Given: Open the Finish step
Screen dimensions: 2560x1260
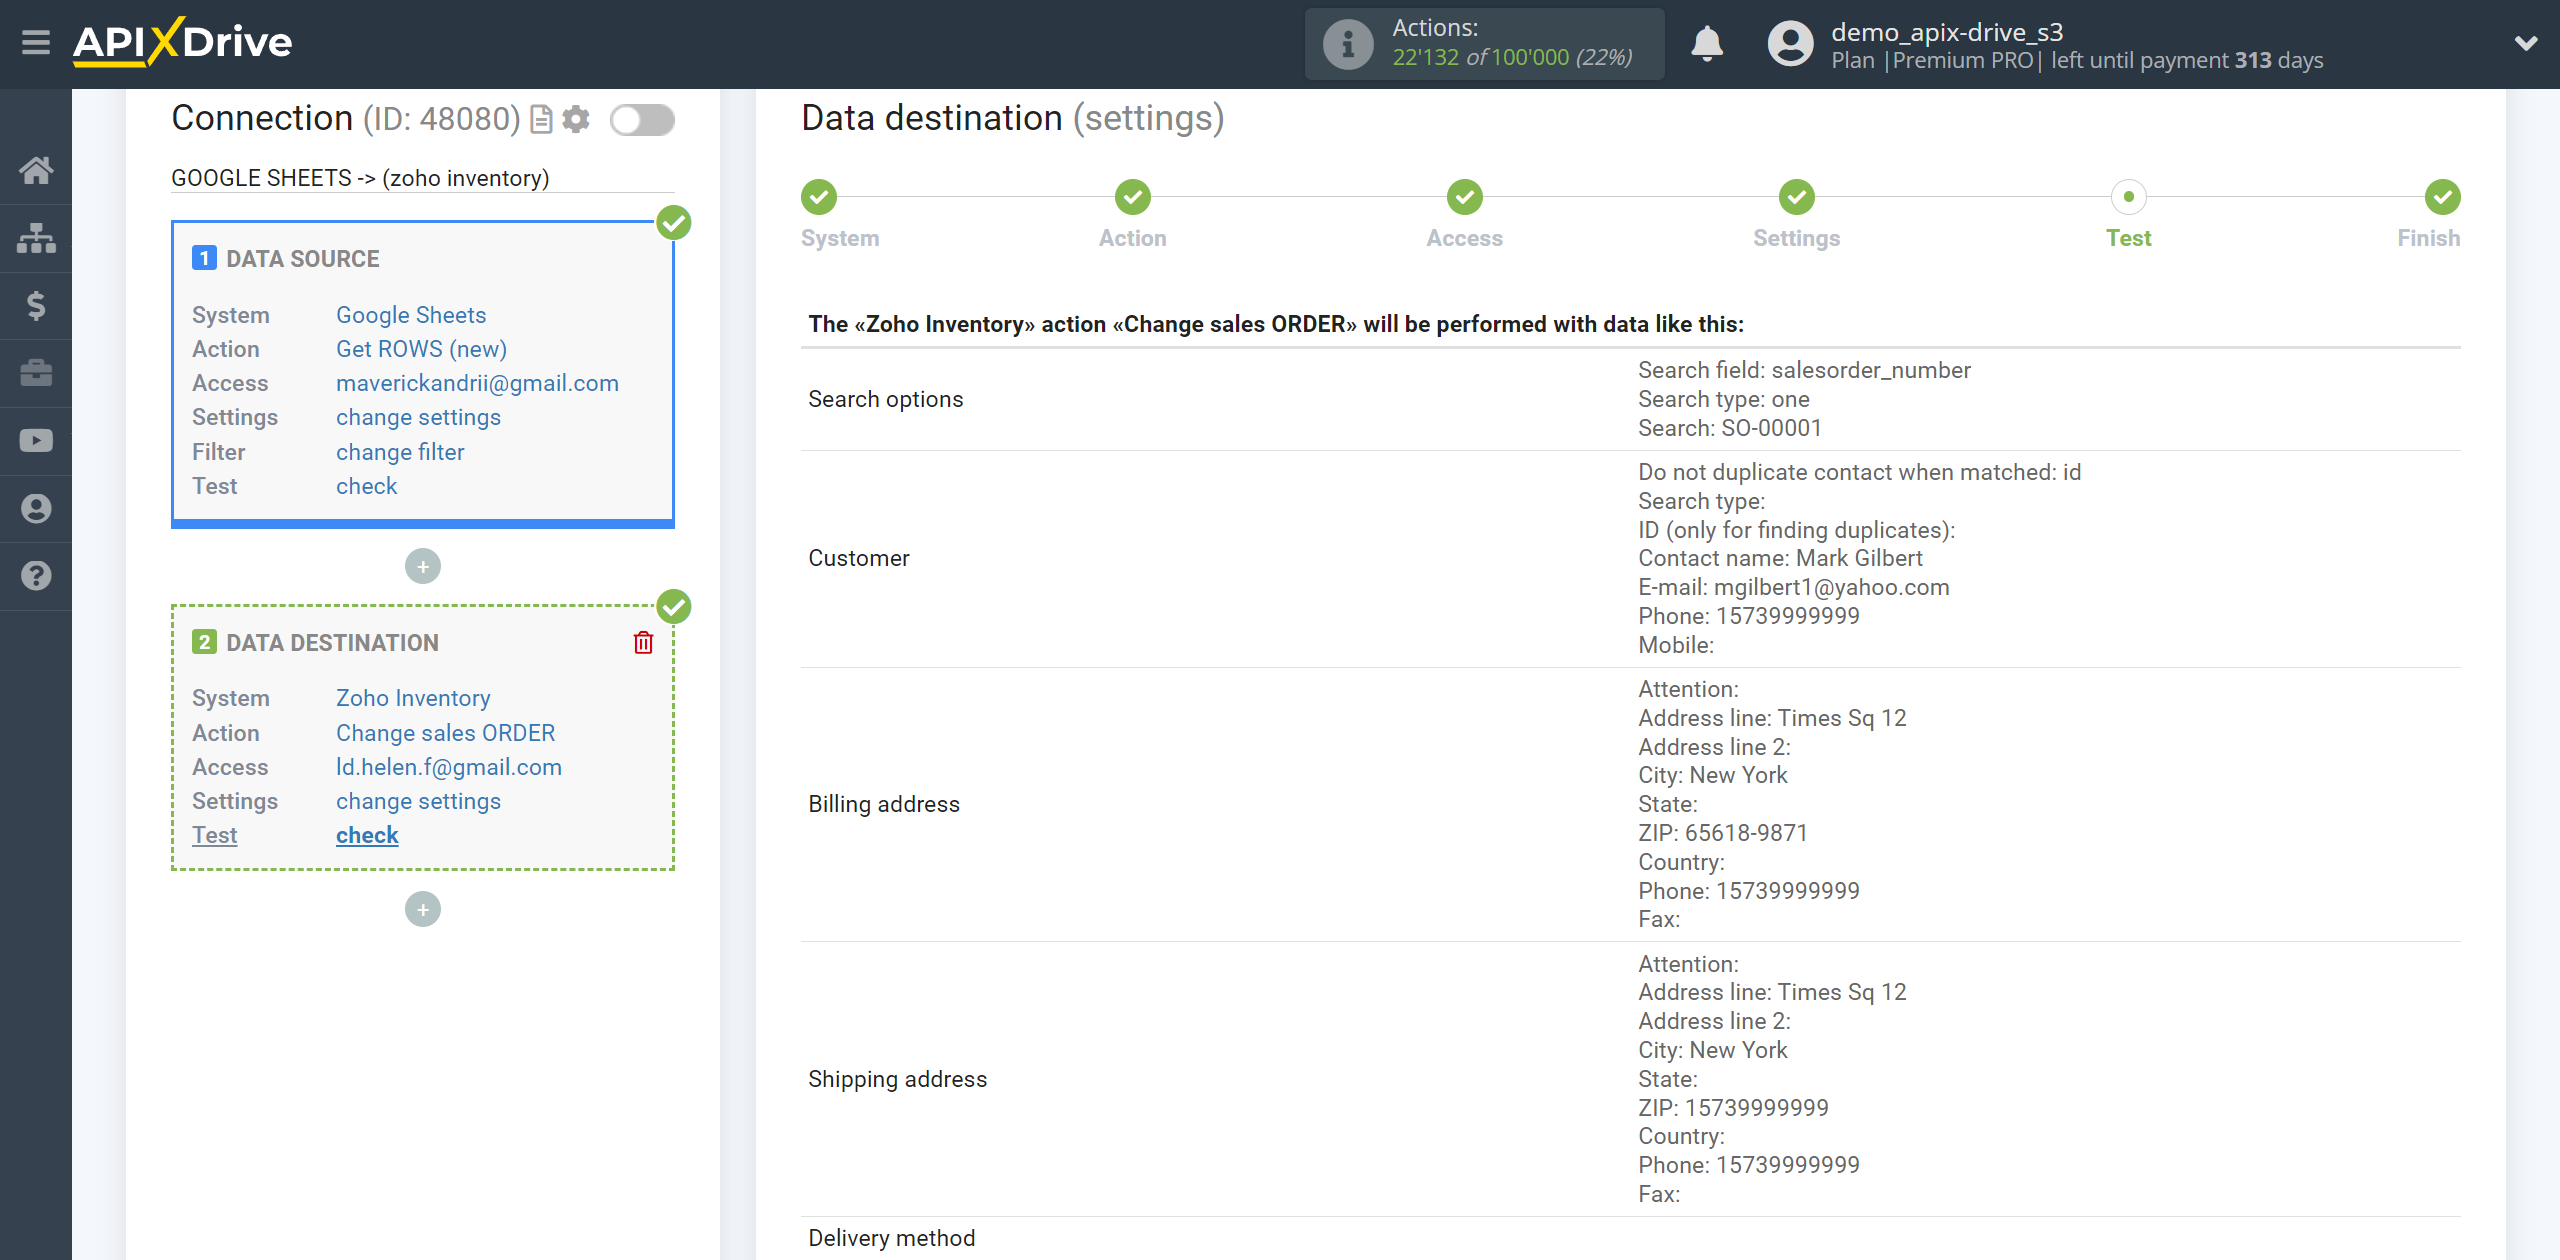Looking at the screenshot, I should pos(2443,198).
